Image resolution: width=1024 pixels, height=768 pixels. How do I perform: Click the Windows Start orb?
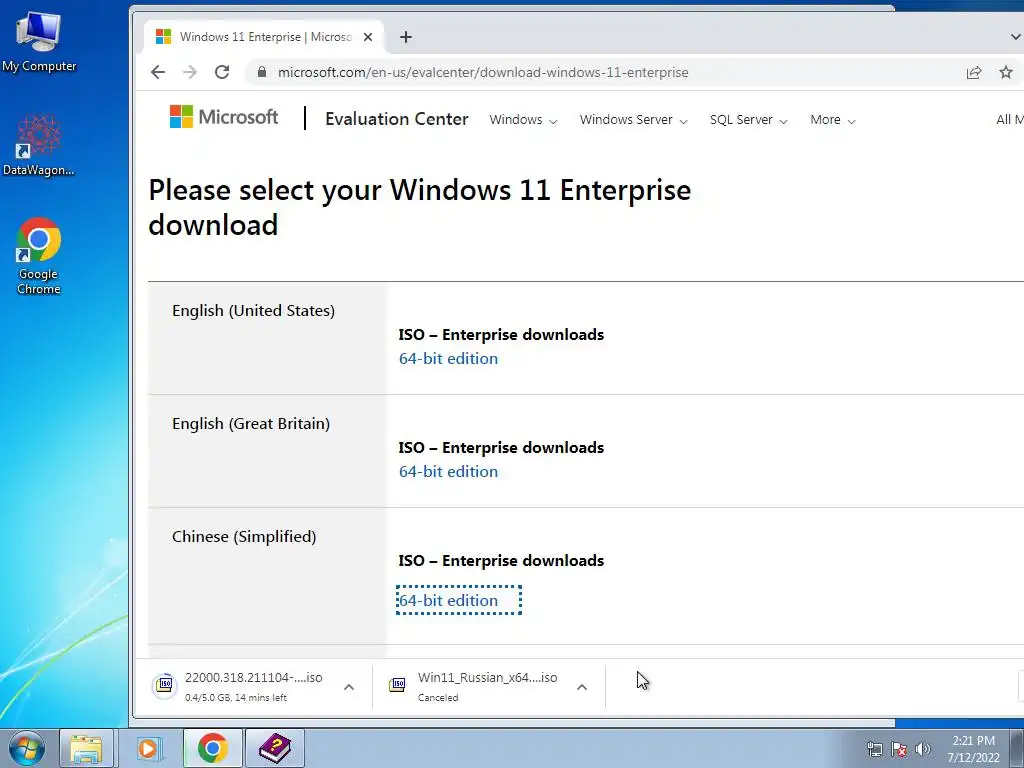[x=27, y=748]
